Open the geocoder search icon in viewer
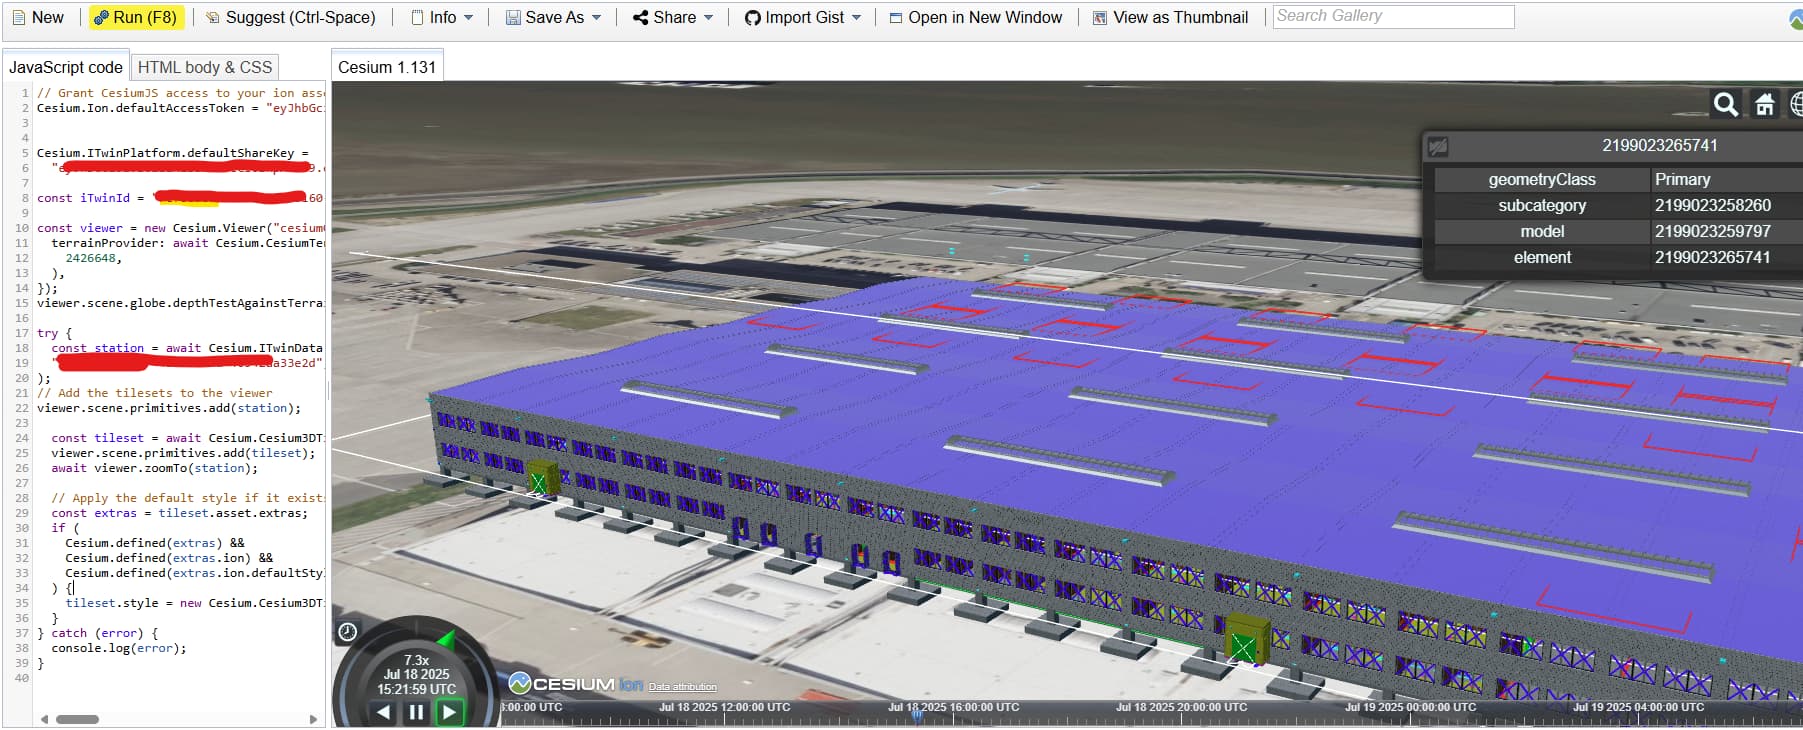Viewport: 1803px width, 730px height. click(x=1725, y=104)
